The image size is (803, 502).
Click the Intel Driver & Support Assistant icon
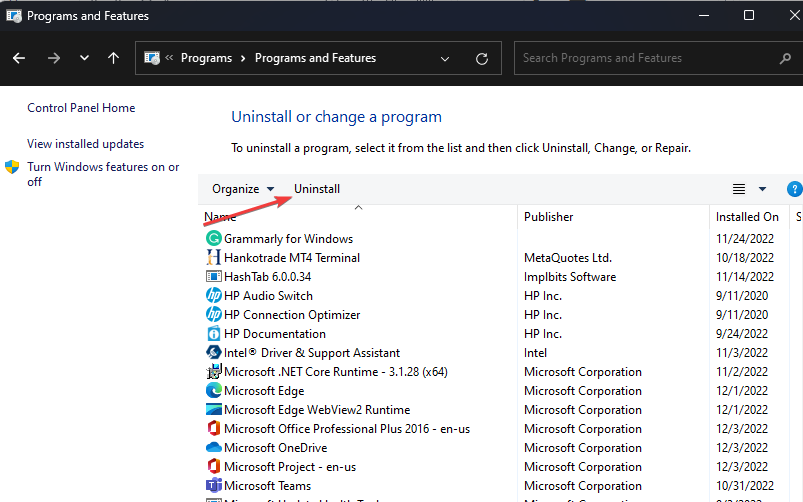click(213, 353)
